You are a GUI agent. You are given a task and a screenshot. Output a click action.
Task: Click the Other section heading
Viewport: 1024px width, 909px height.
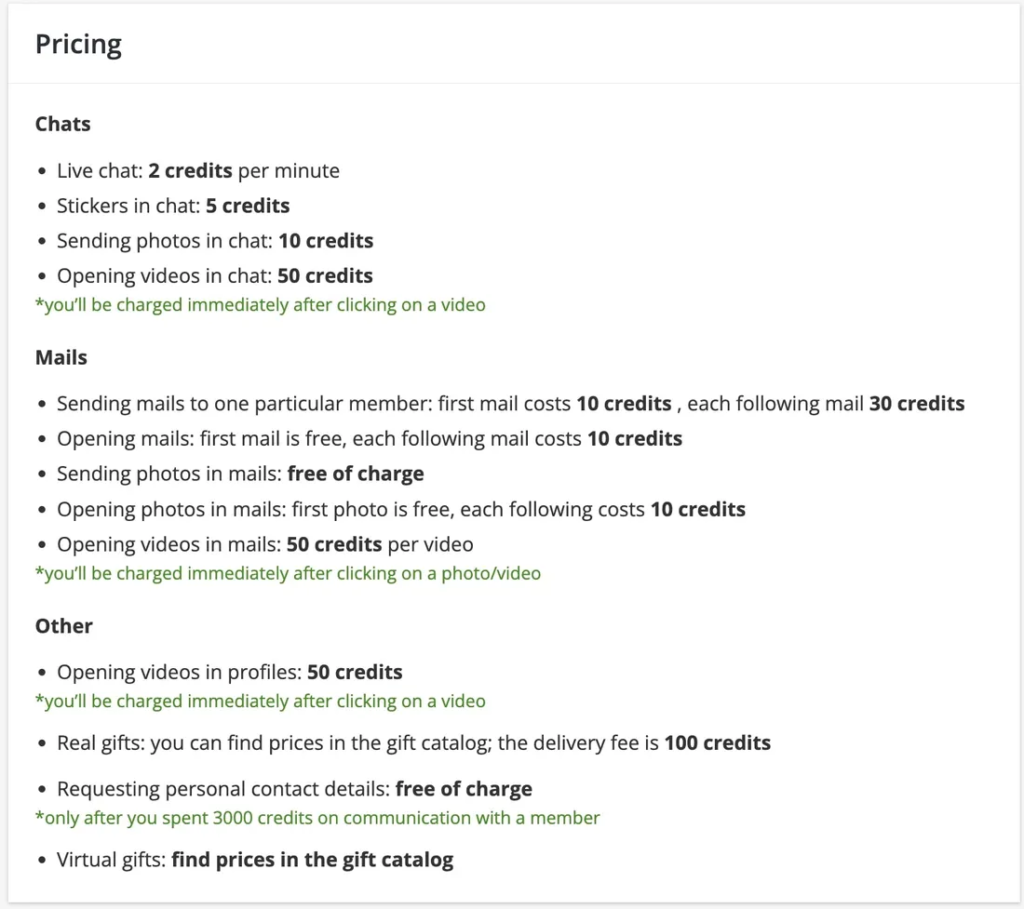(x=64, y=626)
